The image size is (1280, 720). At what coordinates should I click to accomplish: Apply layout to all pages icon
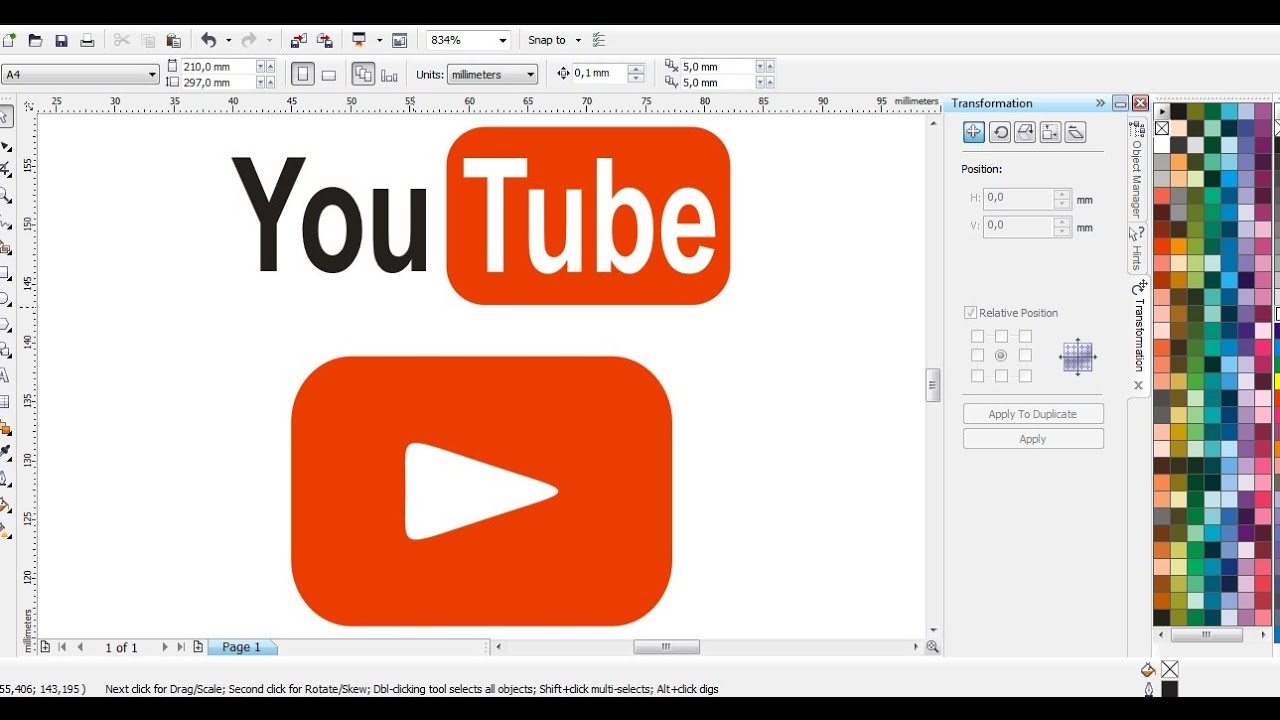(363, 74)
